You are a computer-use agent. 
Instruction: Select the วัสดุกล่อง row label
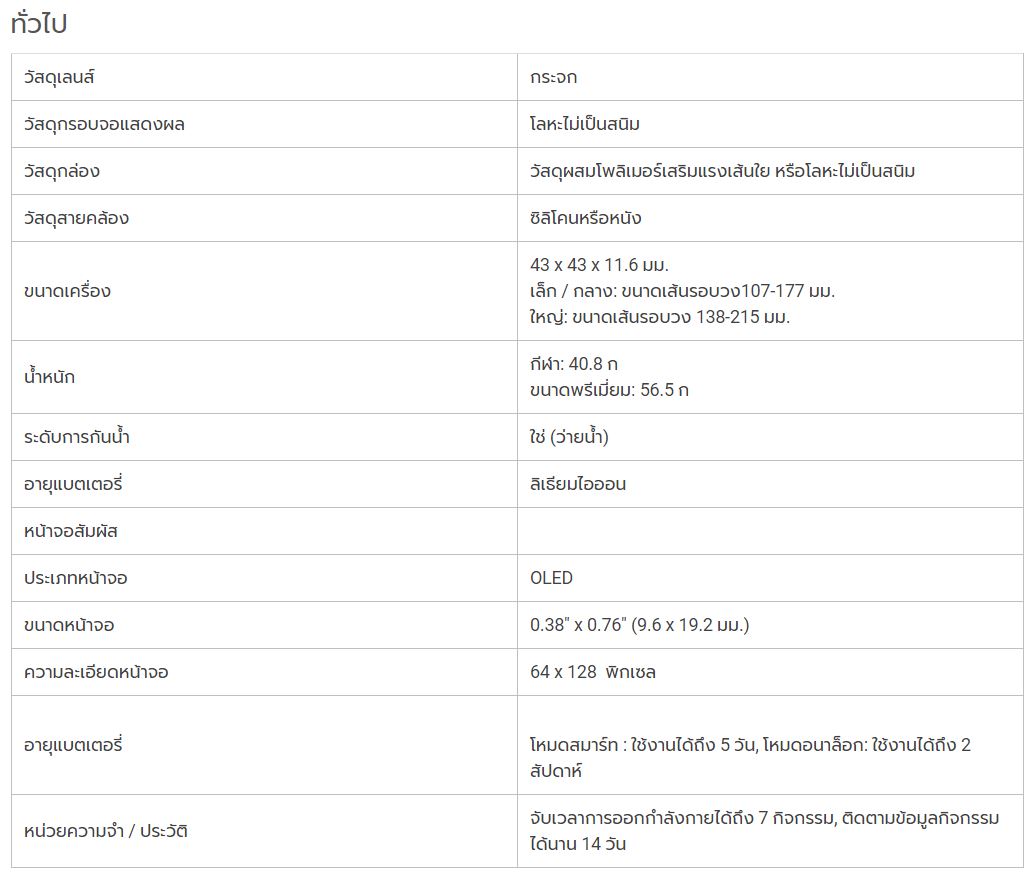tap(62, 171)
